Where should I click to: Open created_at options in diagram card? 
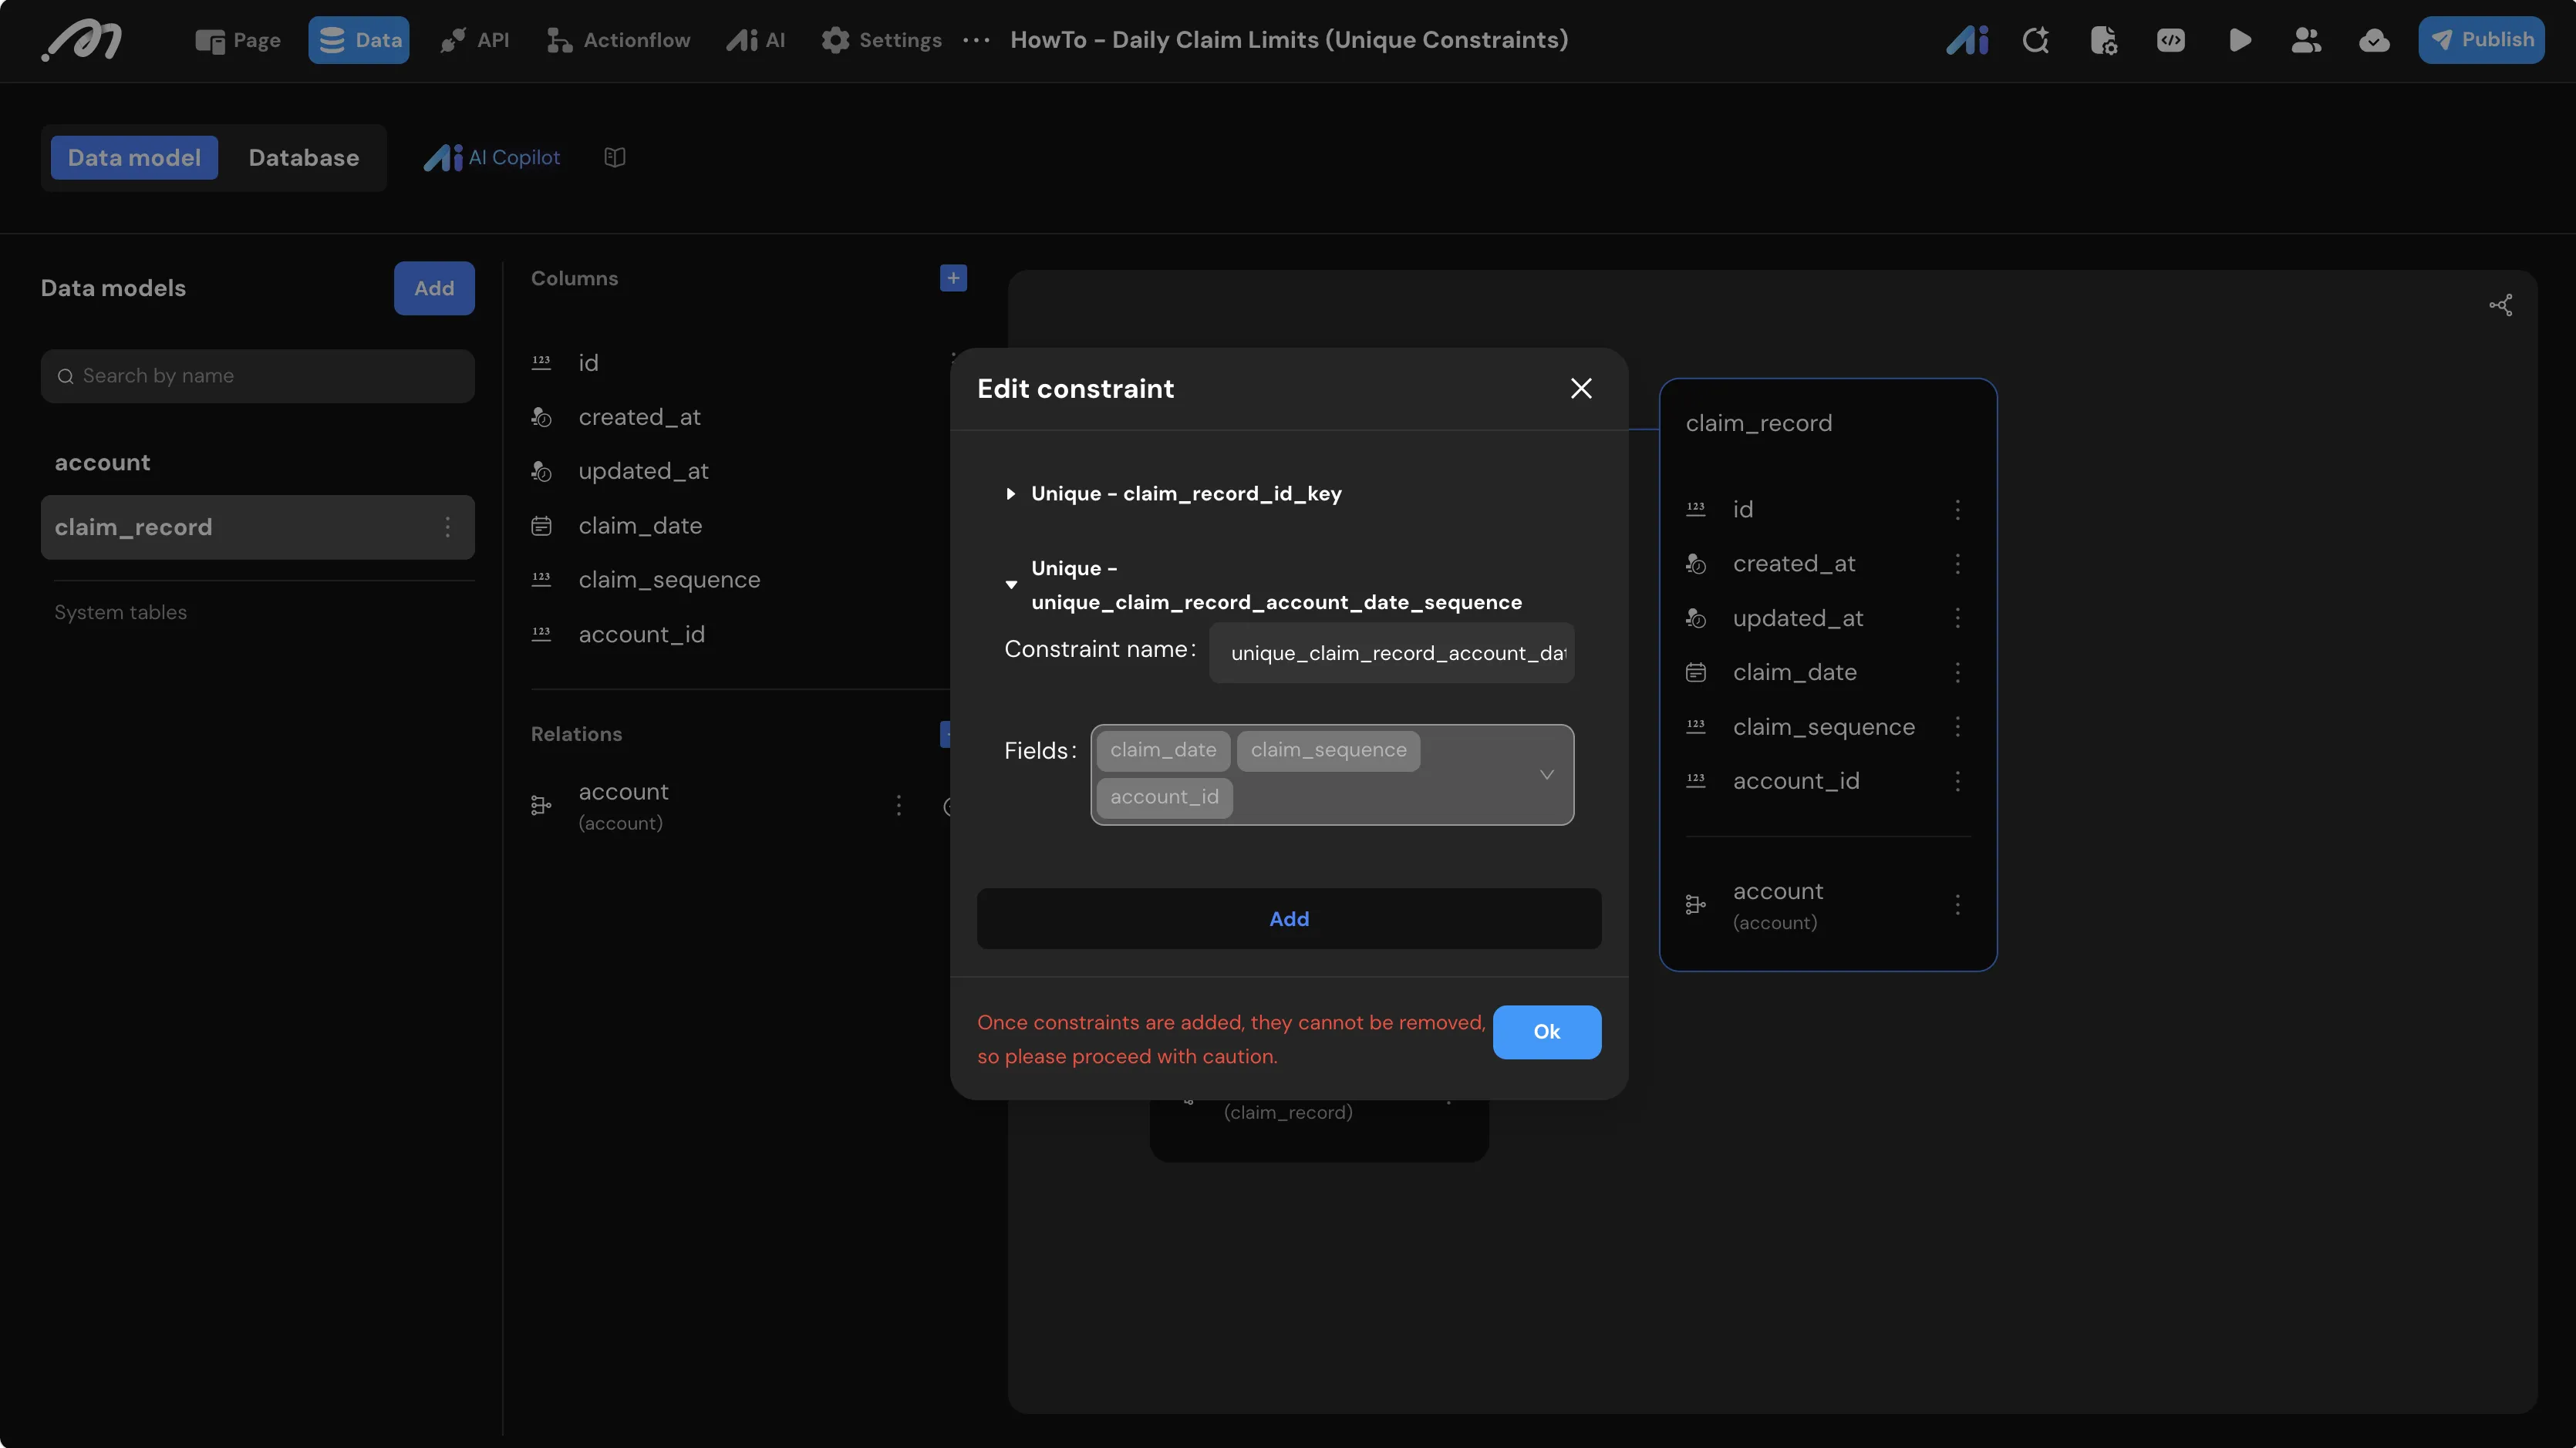click(1957, 564)
